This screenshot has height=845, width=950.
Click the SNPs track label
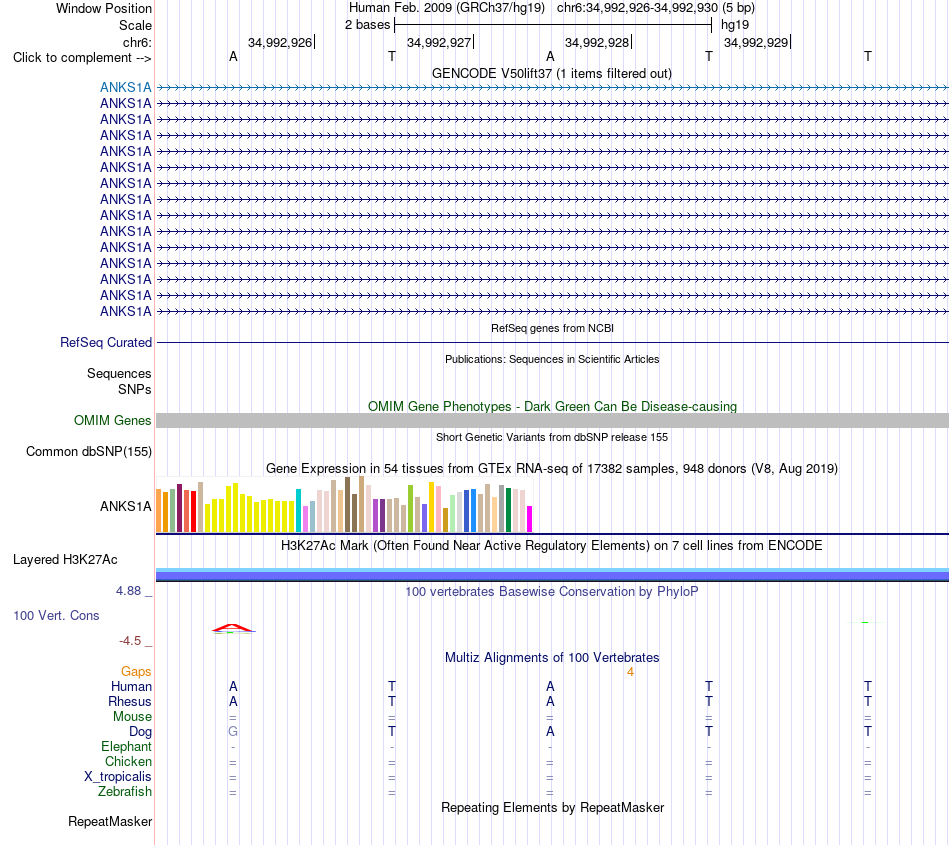tap(135, 389)
